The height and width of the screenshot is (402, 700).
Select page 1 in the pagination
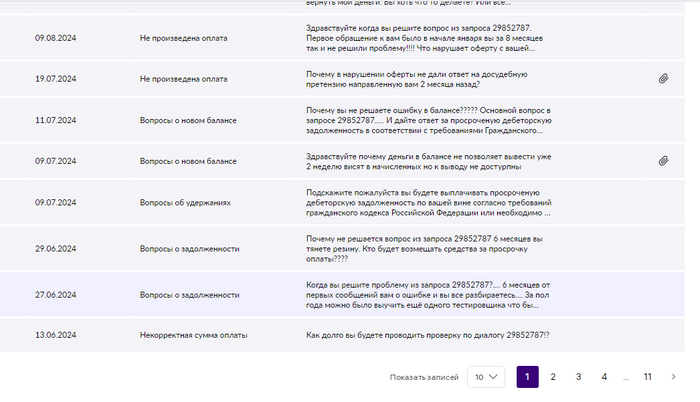coord(527,377)
